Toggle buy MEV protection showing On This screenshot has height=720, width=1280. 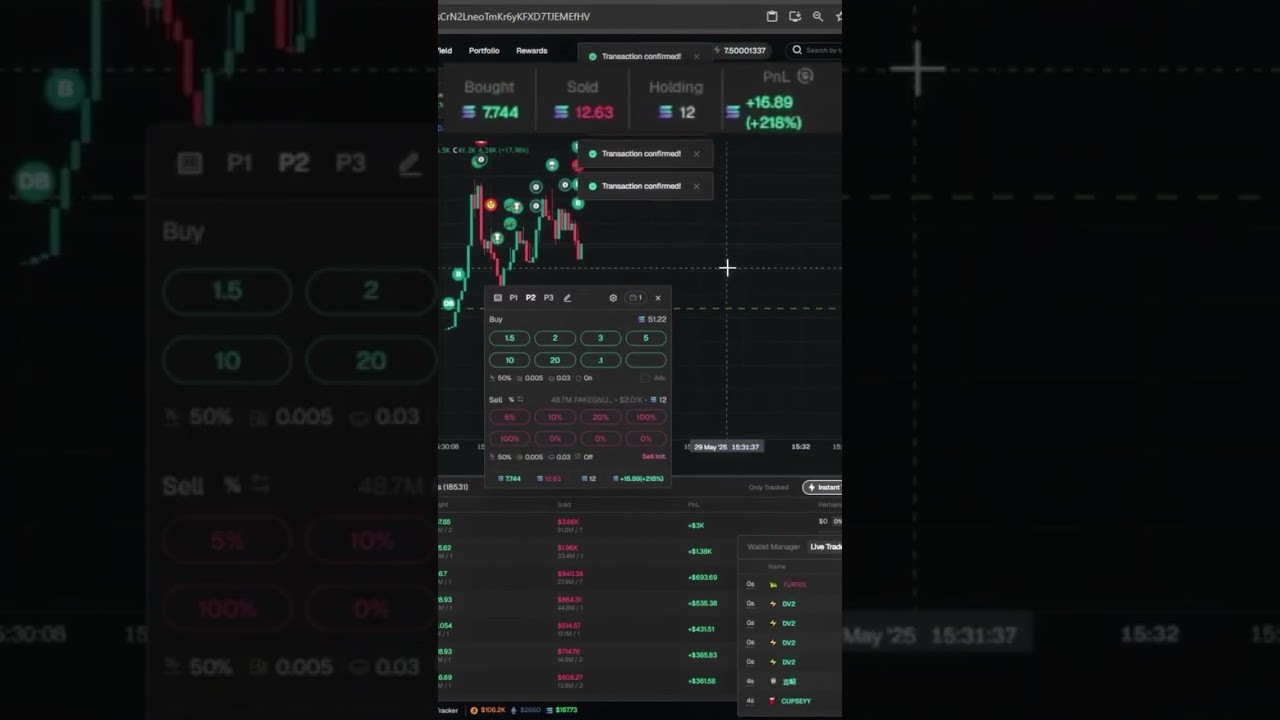pyautogui.click(x=585, y=378)
